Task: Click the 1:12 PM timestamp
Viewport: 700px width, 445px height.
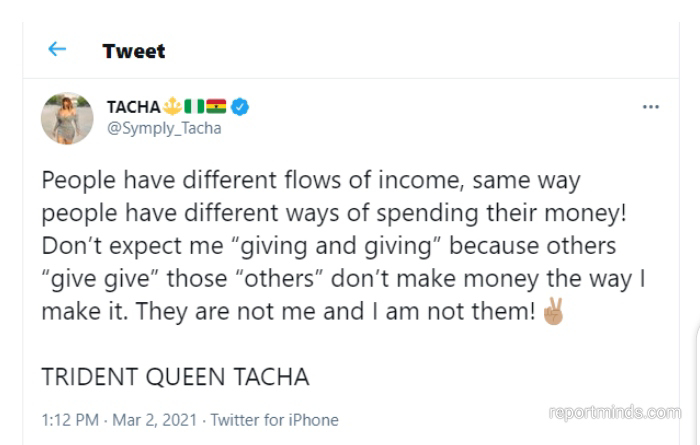Action: [x=70, y=420]
